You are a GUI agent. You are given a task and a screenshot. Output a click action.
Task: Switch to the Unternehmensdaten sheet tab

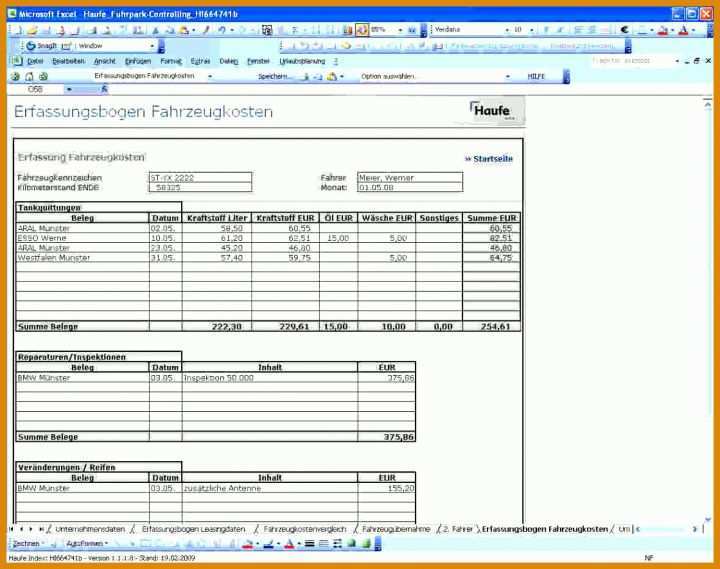pos(90,530)
